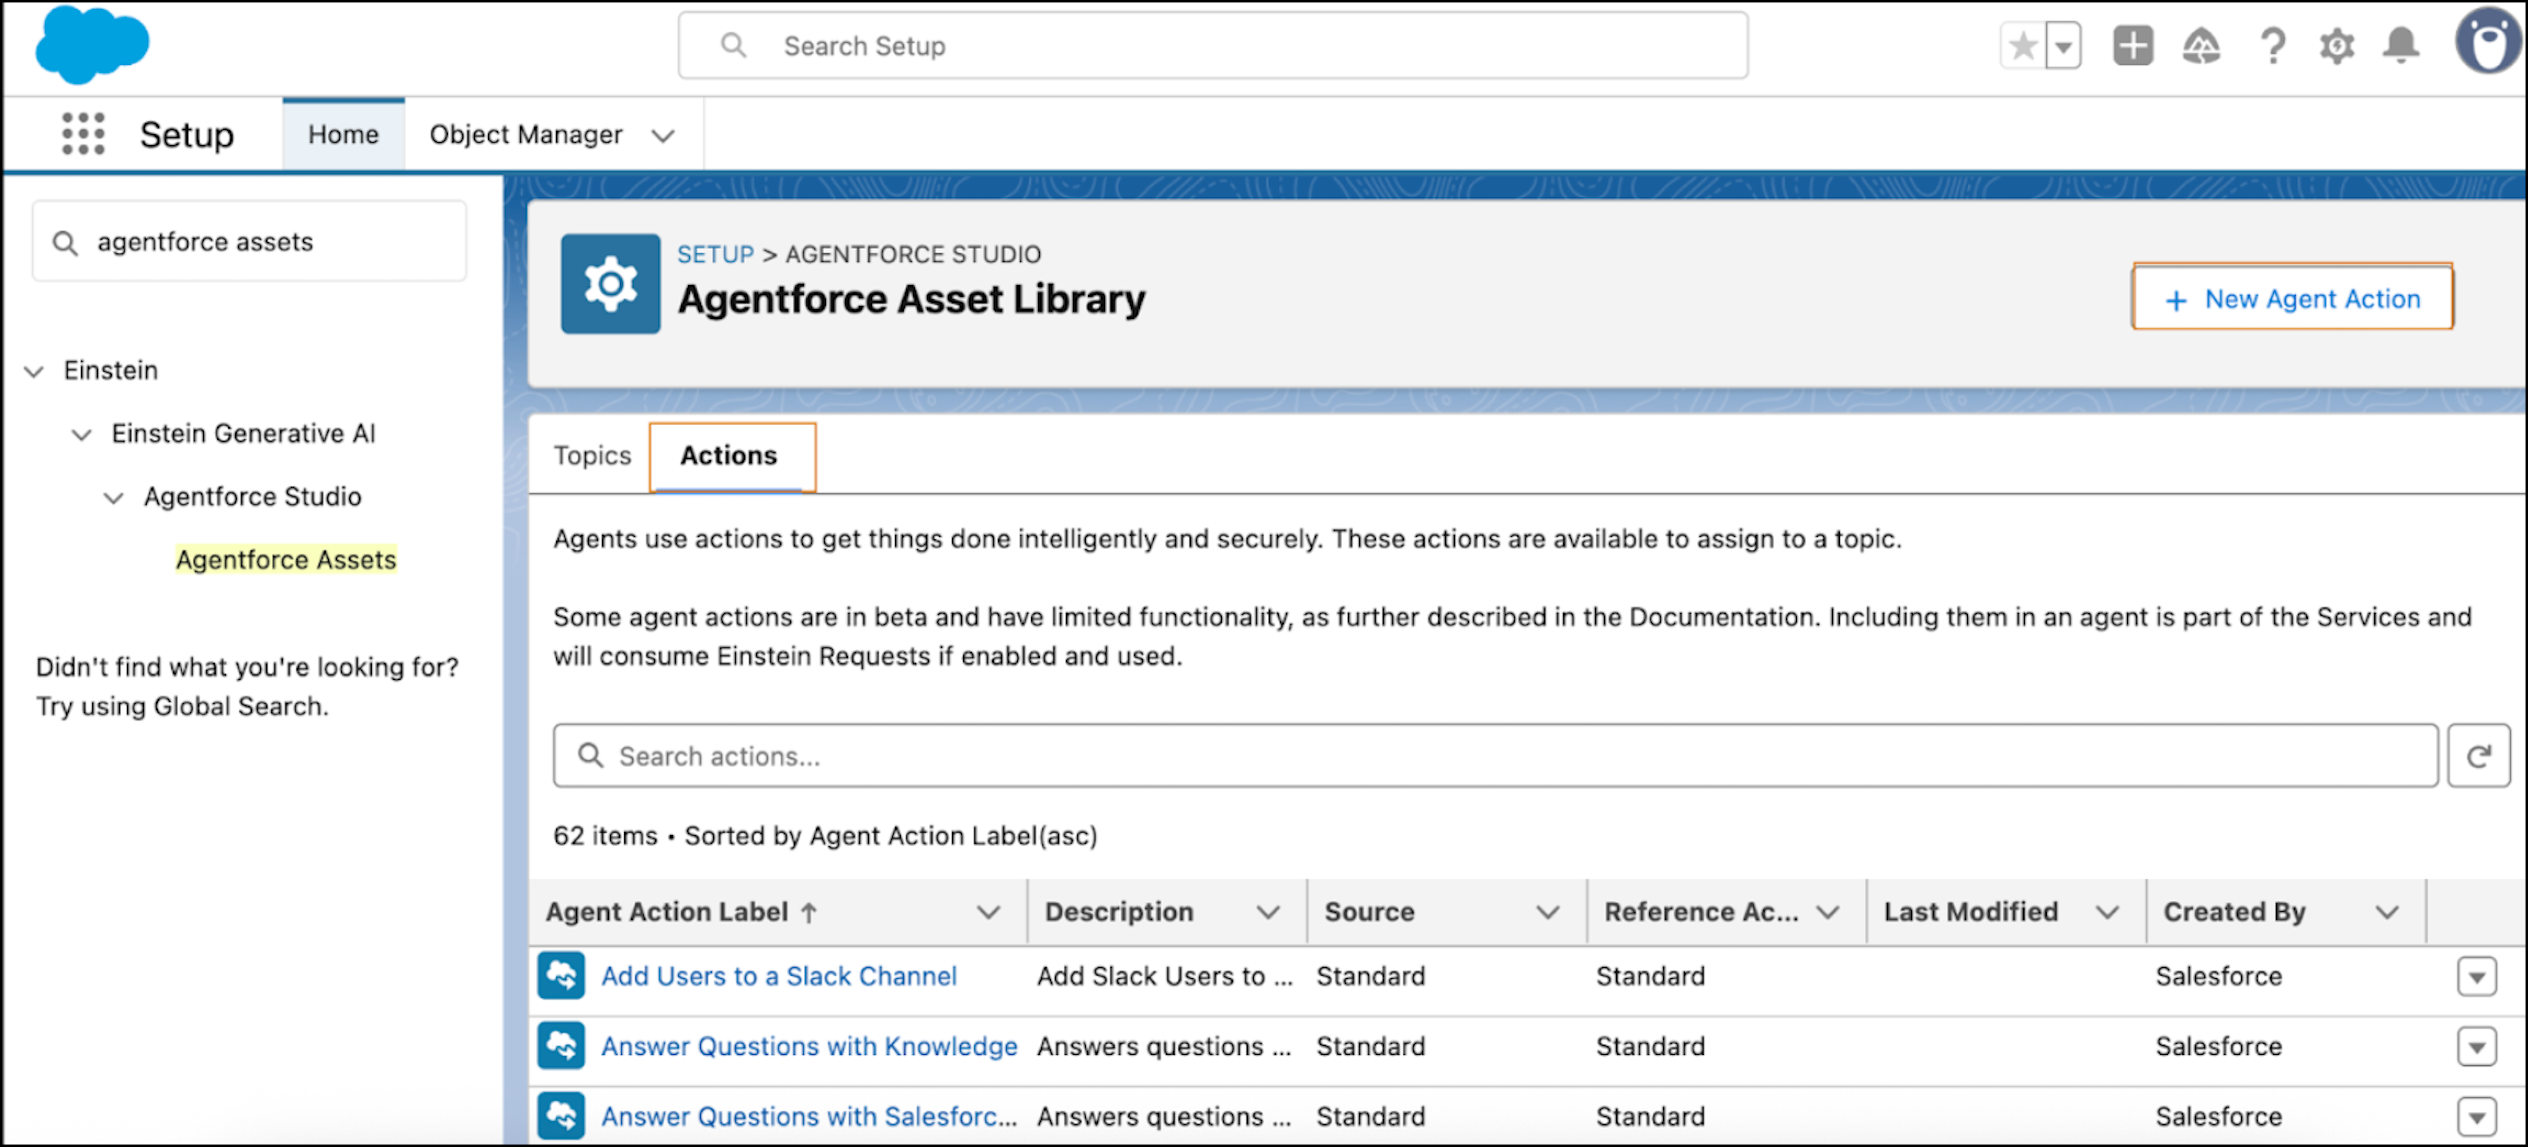Click the Quick Find box with agentforce assets
The height and width of the screenshot is (1147, 2528).
pyautogui.click(x=249, y=242)
